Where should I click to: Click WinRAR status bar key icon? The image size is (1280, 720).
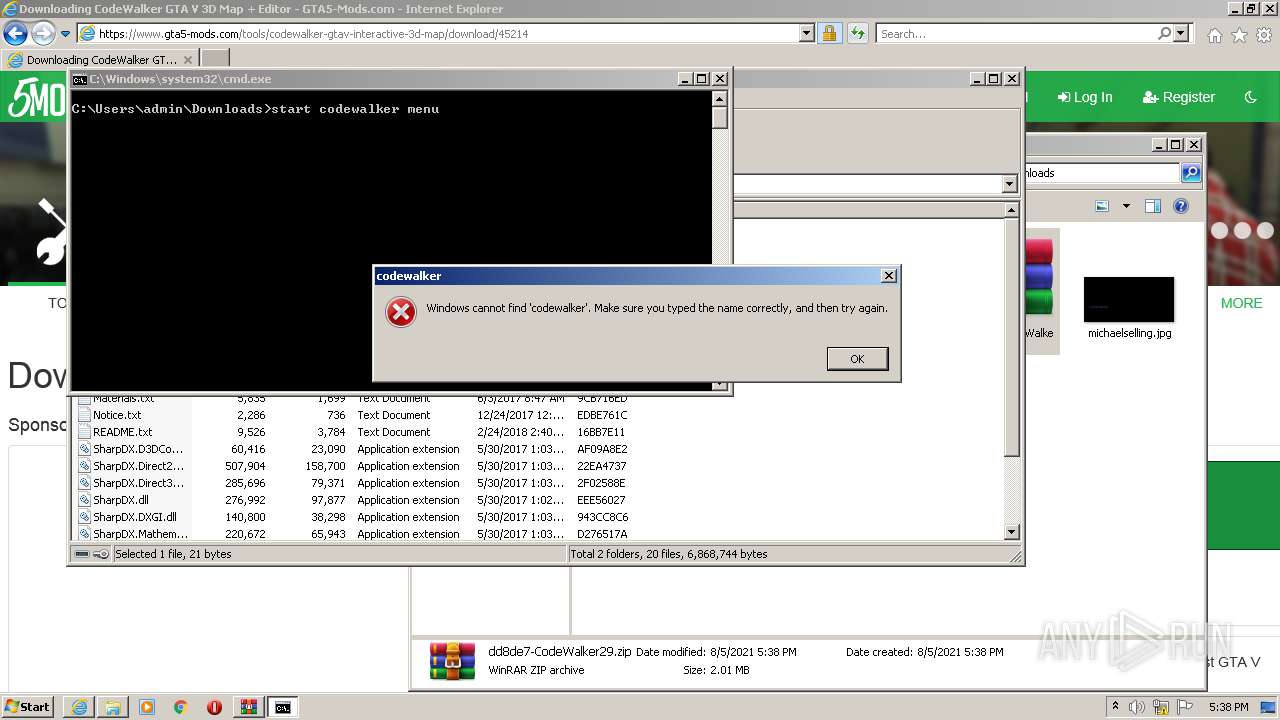pos(101,554)
